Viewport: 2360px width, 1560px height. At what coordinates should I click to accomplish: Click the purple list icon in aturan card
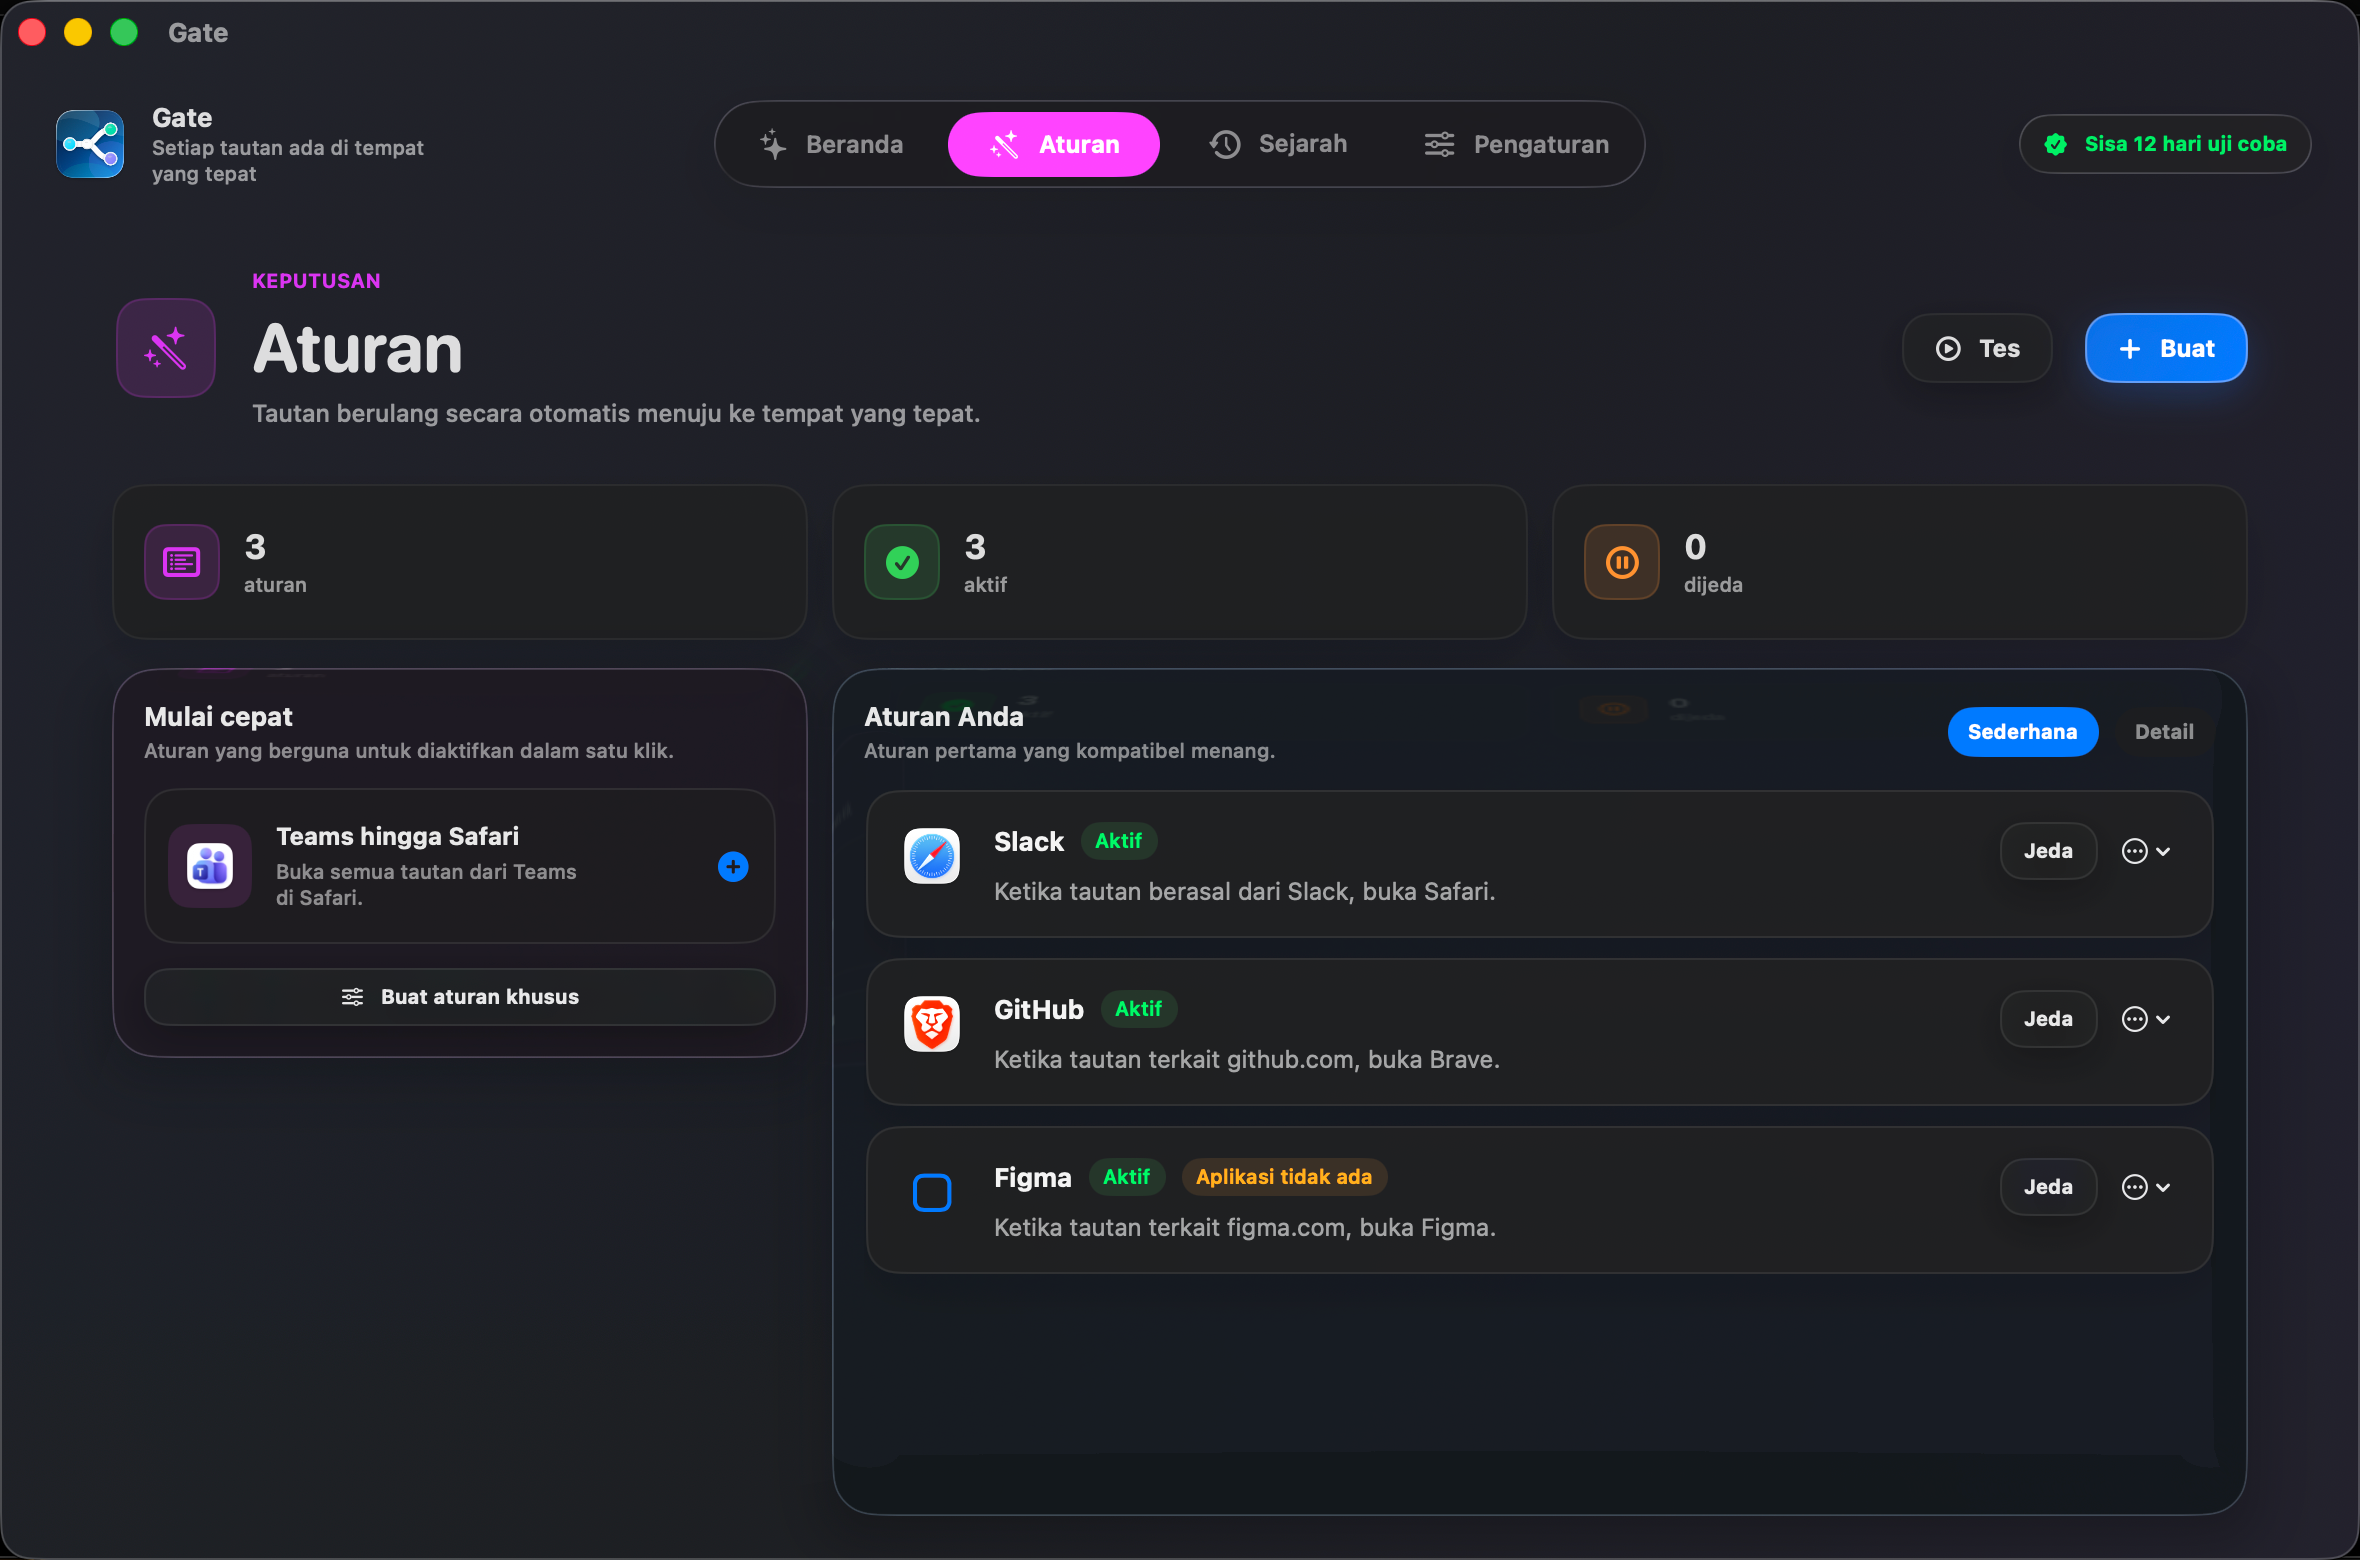182,562
